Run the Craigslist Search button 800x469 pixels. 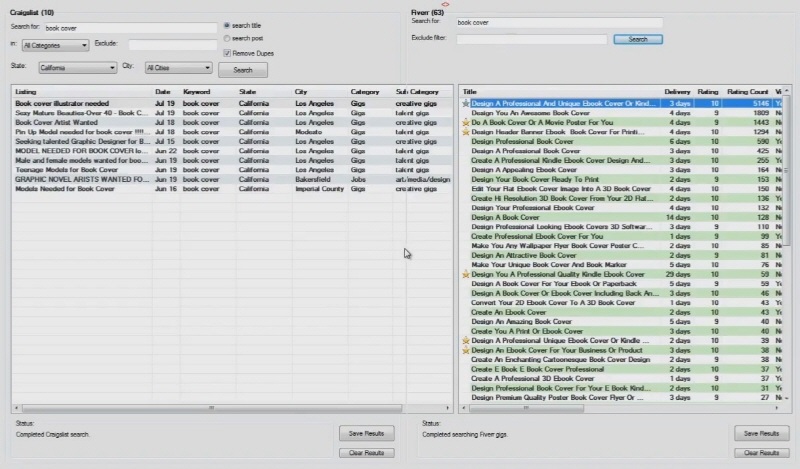click(243, 70)
